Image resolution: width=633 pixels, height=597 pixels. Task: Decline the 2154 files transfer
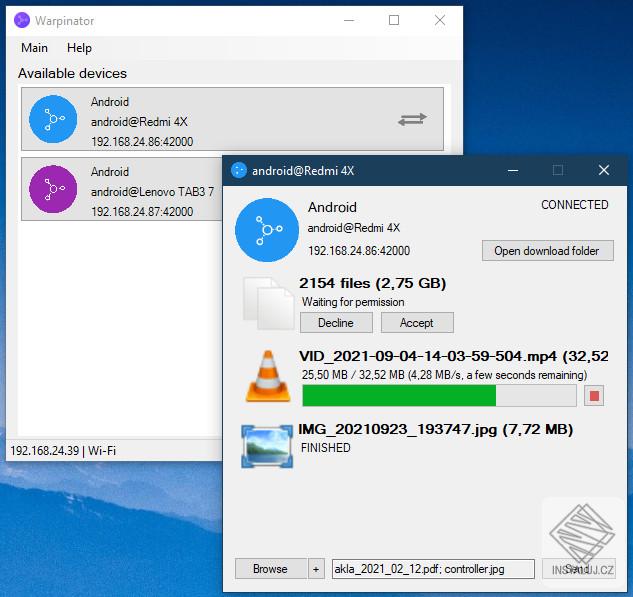pyautogui.click(x=336, y=323)
